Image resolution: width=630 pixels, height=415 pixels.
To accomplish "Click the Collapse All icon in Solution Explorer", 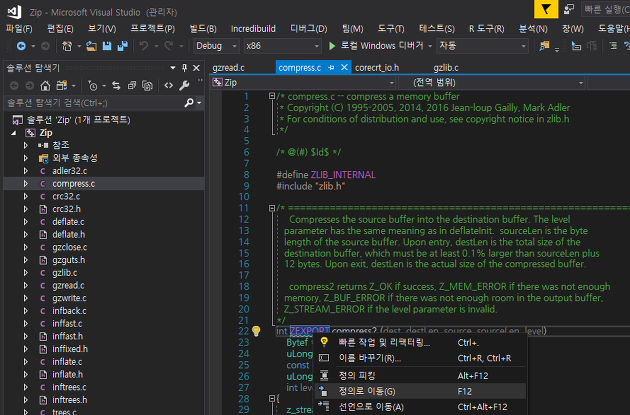I will (131, 86).
